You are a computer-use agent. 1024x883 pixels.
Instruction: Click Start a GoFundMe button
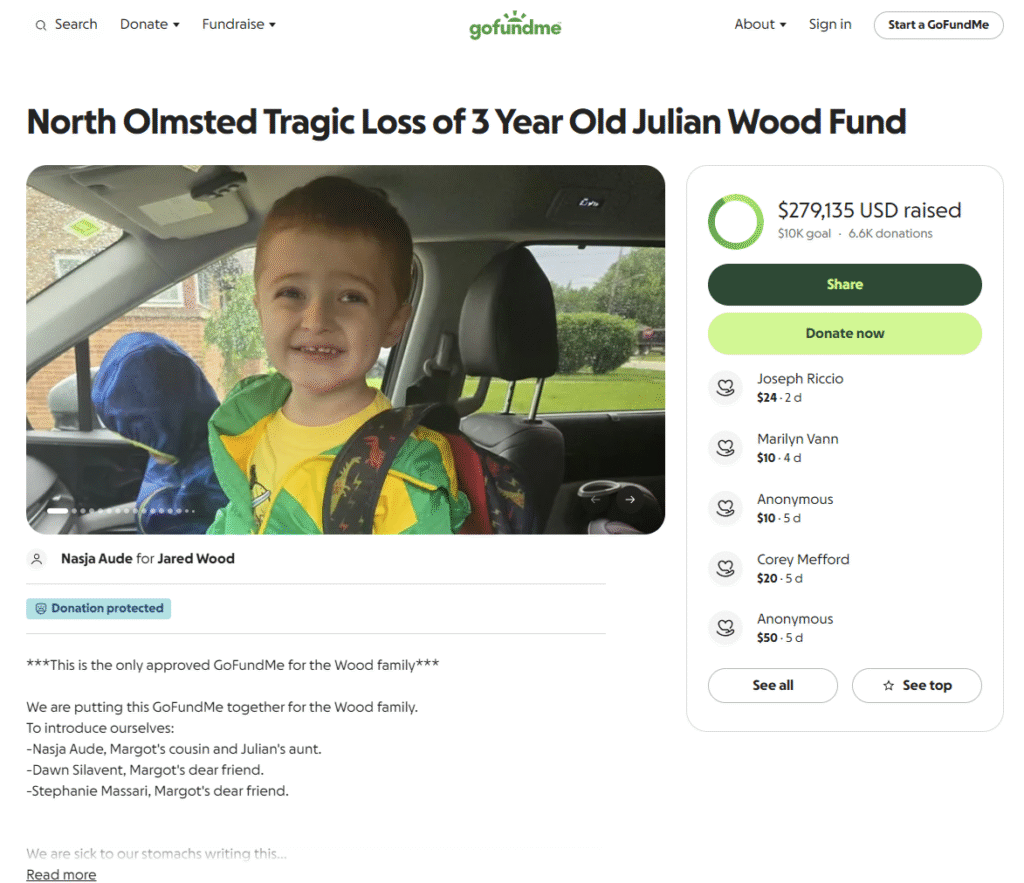pyautogui.click(x=938, y=25)
